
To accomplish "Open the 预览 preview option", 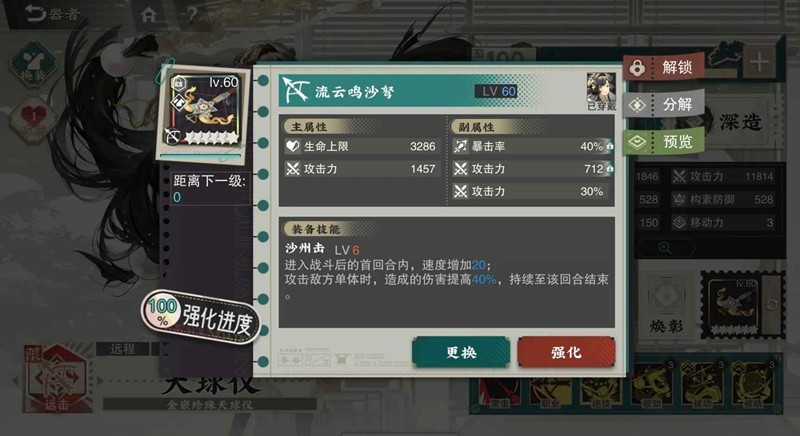I will pyautogui.click(x=664, y=141).
